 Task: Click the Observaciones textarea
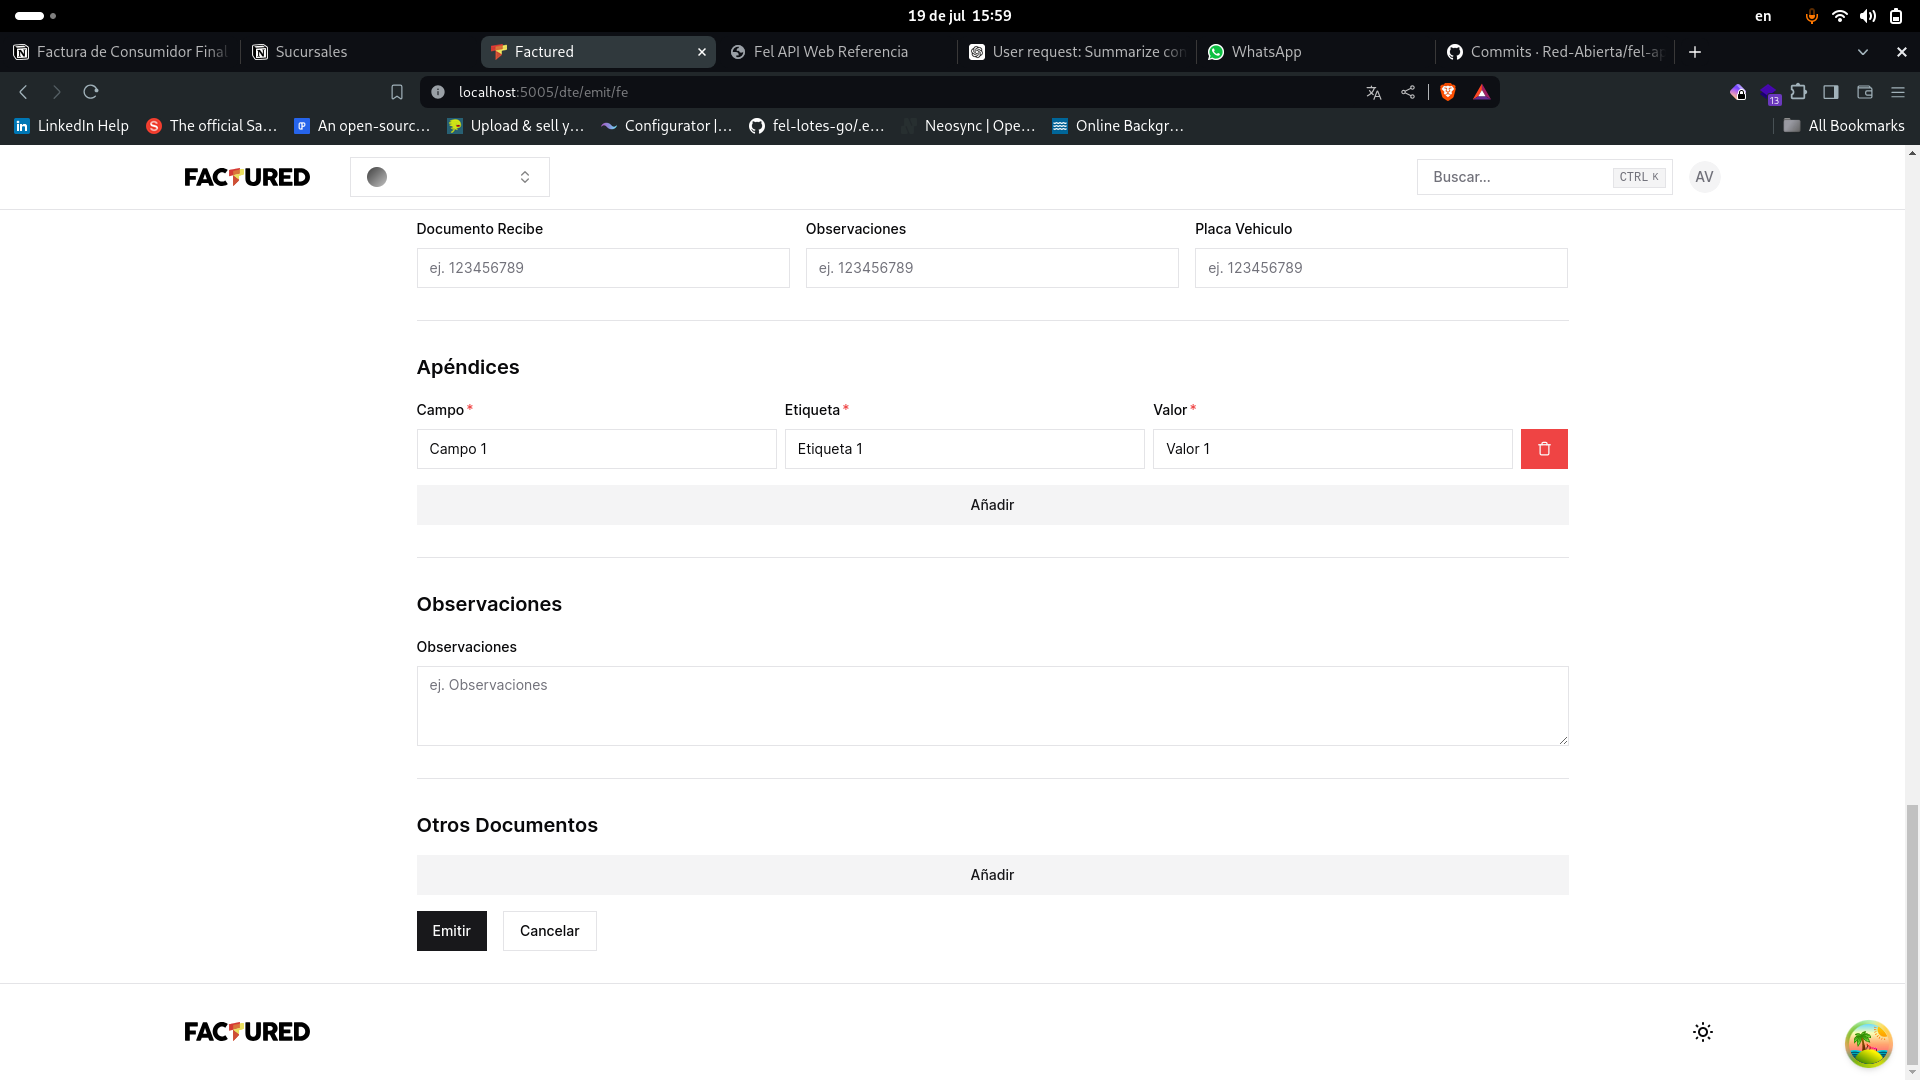(992, 706)
